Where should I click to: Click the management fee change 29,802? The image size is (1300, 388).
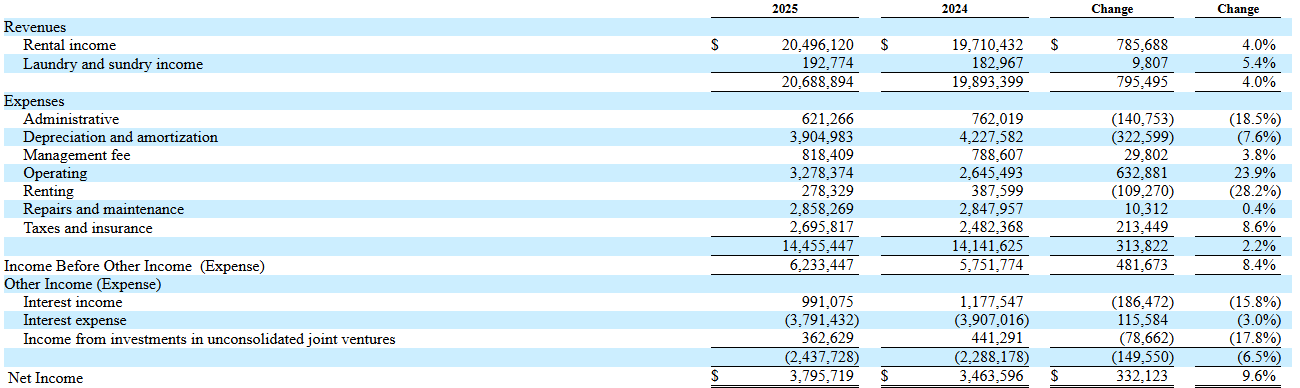click(x=1150, y=155)
